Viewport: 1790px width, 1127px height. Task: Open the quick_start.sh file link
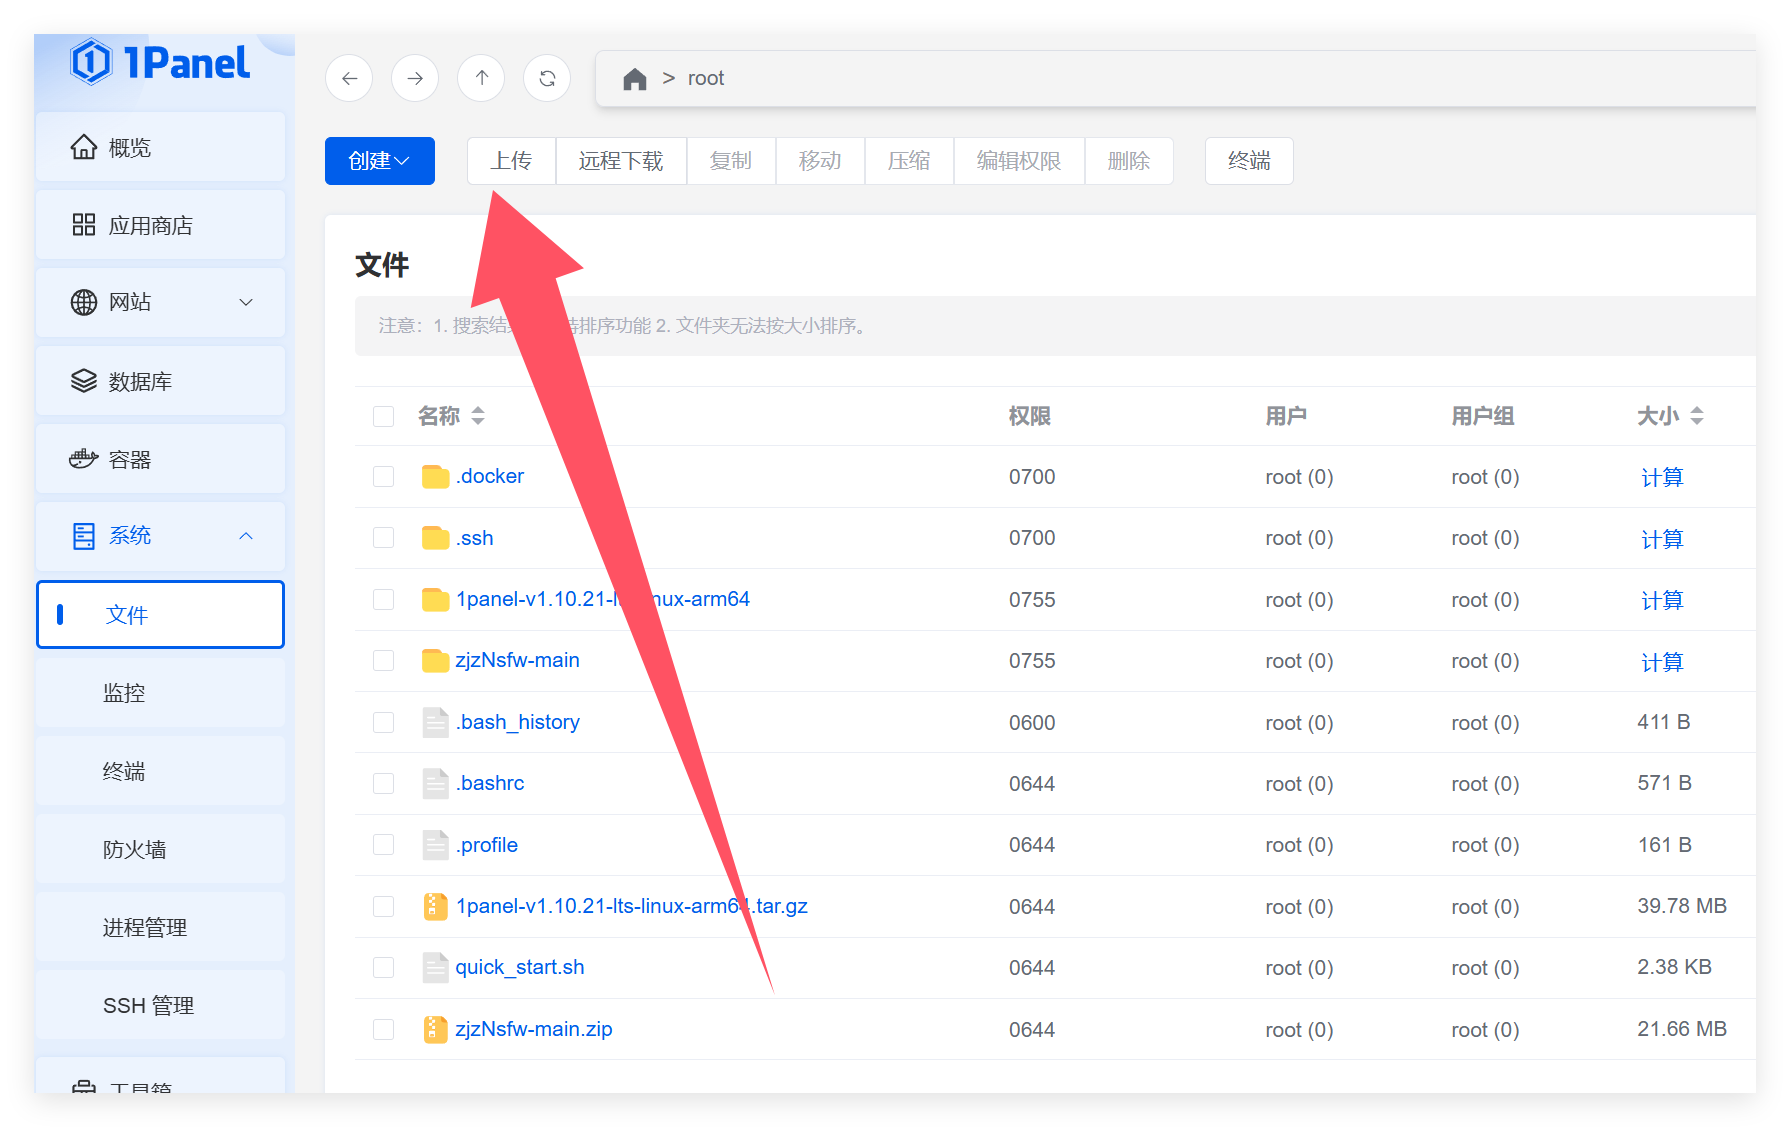(x=520, y=968)
